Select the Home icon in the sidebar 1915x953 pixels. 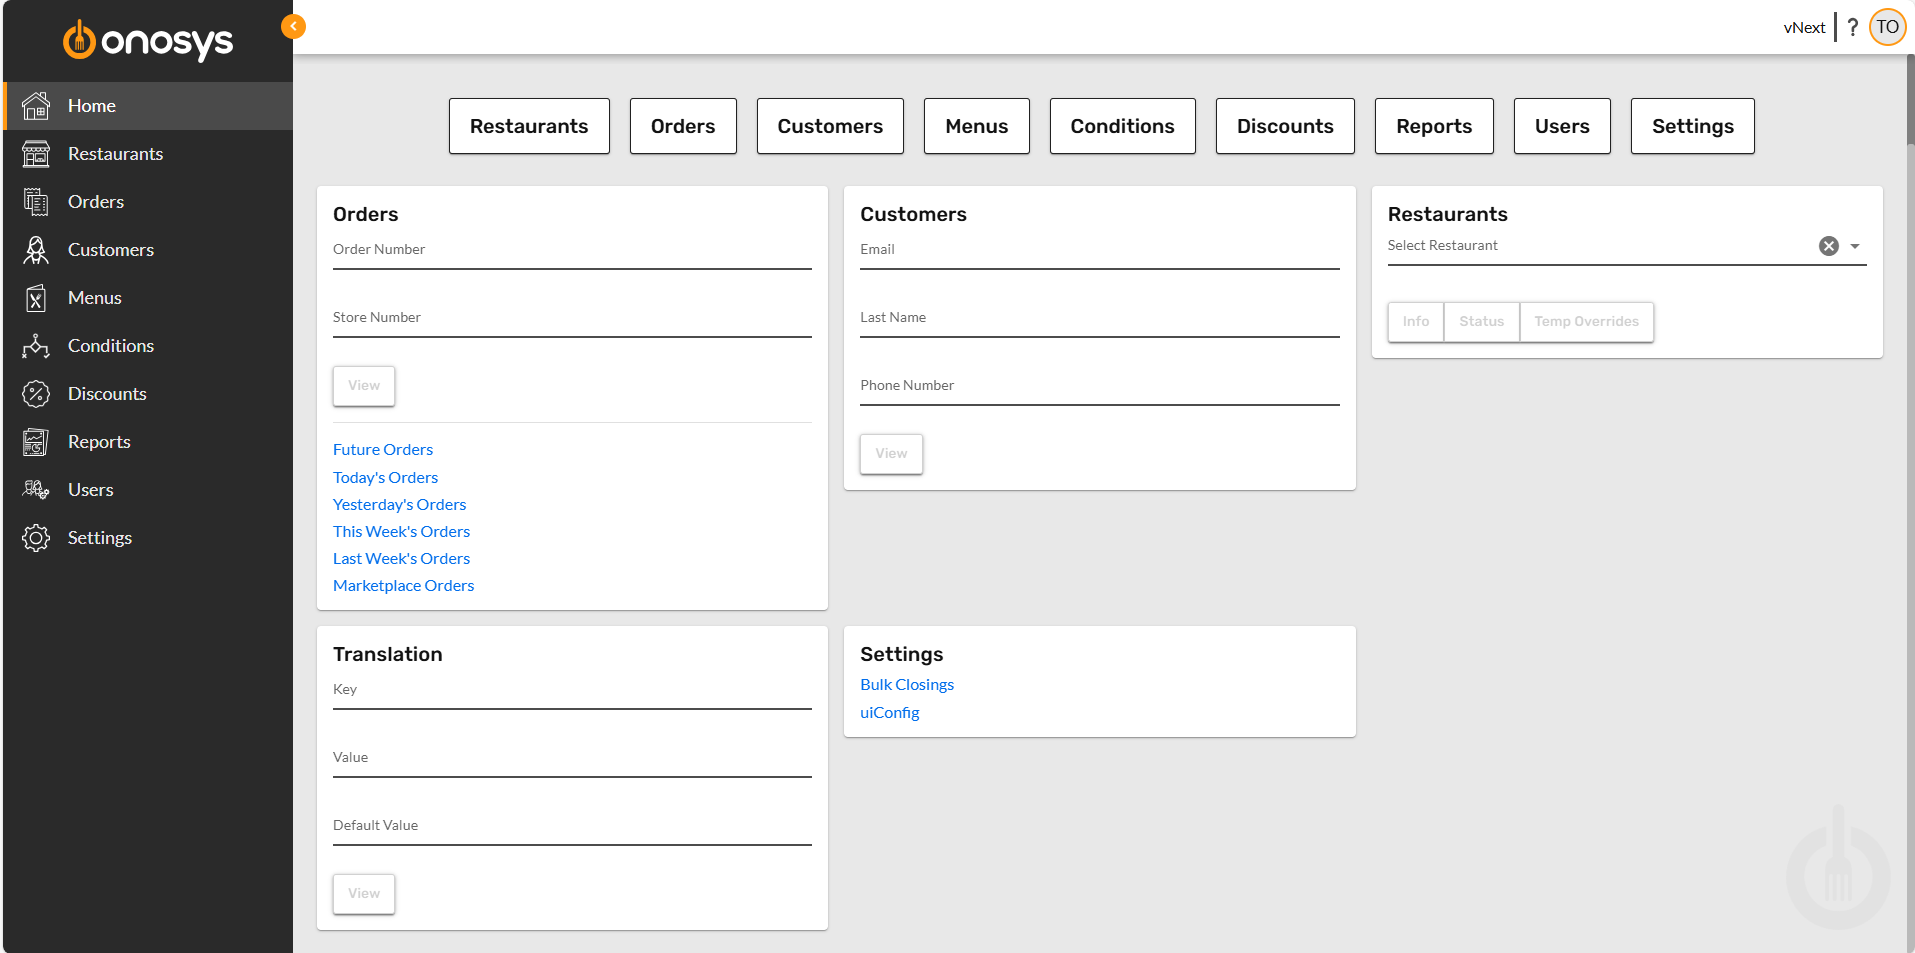(36, 105)
